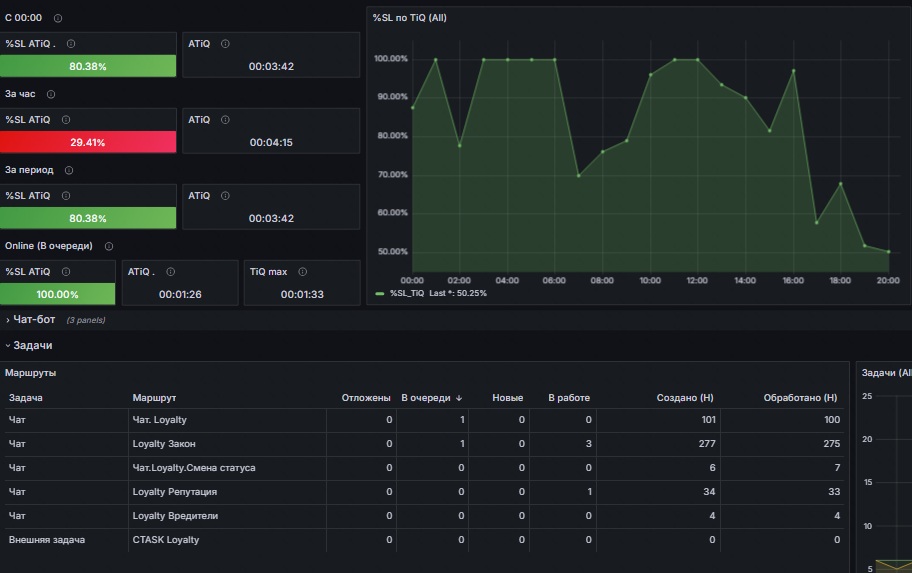Click info icon beside TiQ max

(302, 272)
